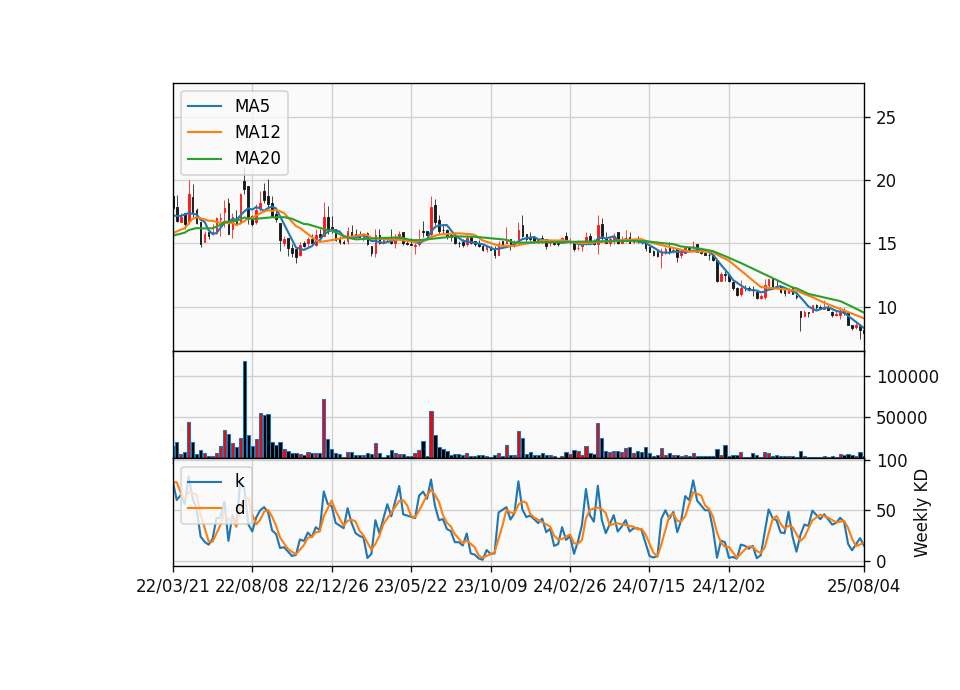The image size is (960, 690).
Task: Click the MA5 legend label
Action: coord(252,106)
